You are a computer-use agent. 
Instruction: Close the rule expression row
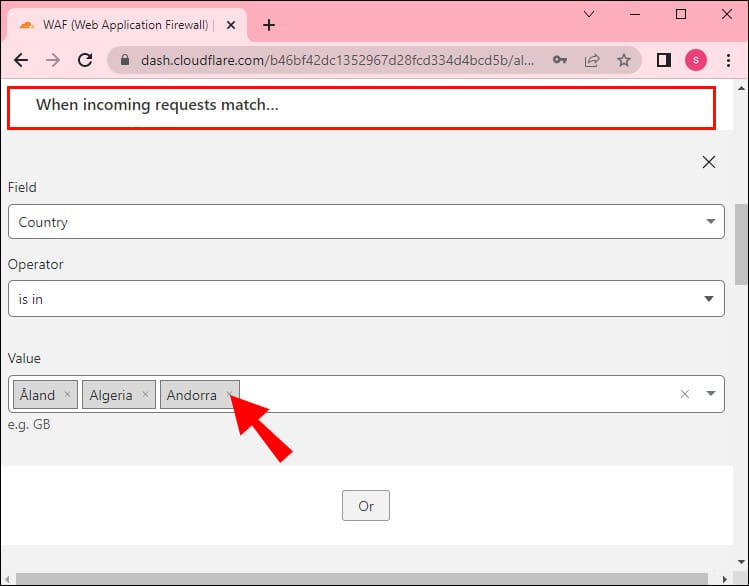[x=709, y=162]
